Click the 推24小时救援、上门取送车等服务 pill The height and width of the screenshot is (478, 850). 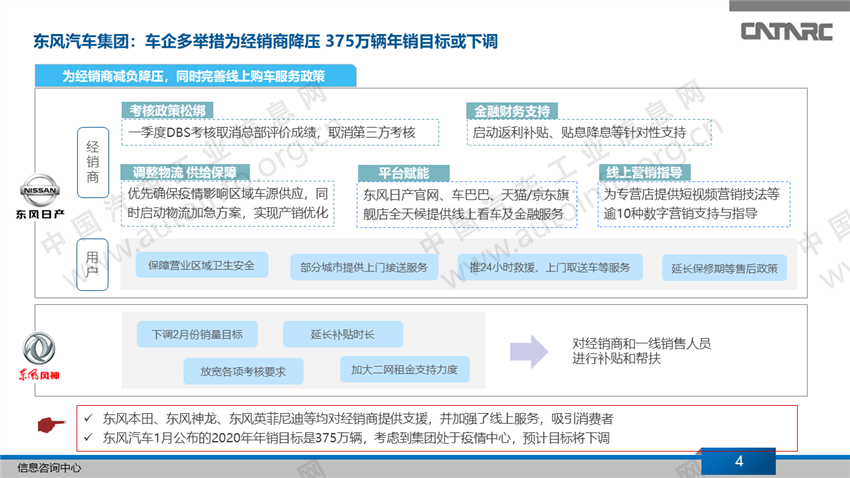coord(550,267)
